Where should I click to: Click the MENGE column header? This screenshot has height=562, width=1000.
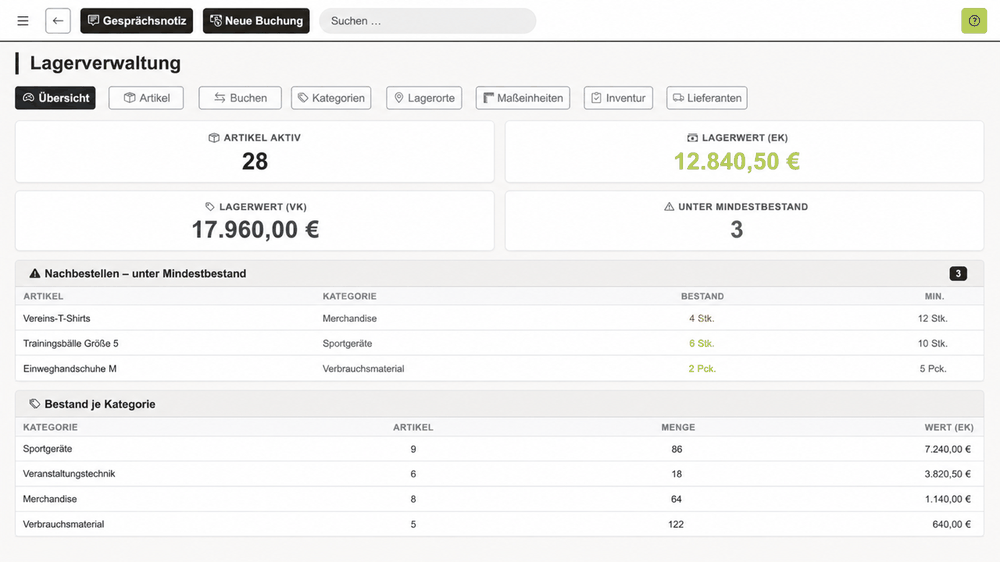[678, 427]
